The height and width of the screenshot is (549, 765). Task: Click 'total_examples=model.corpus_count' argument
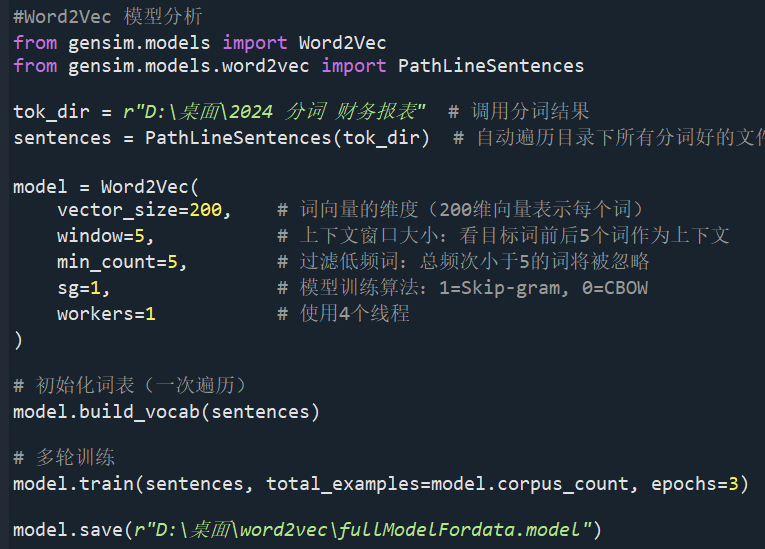pyautogui.click(x=447, y=484)
